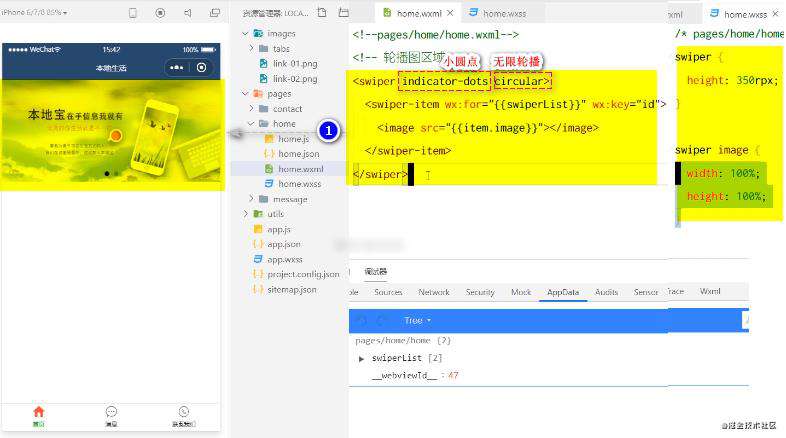Click the indicator-dots attribute in code

coord(445,81)
